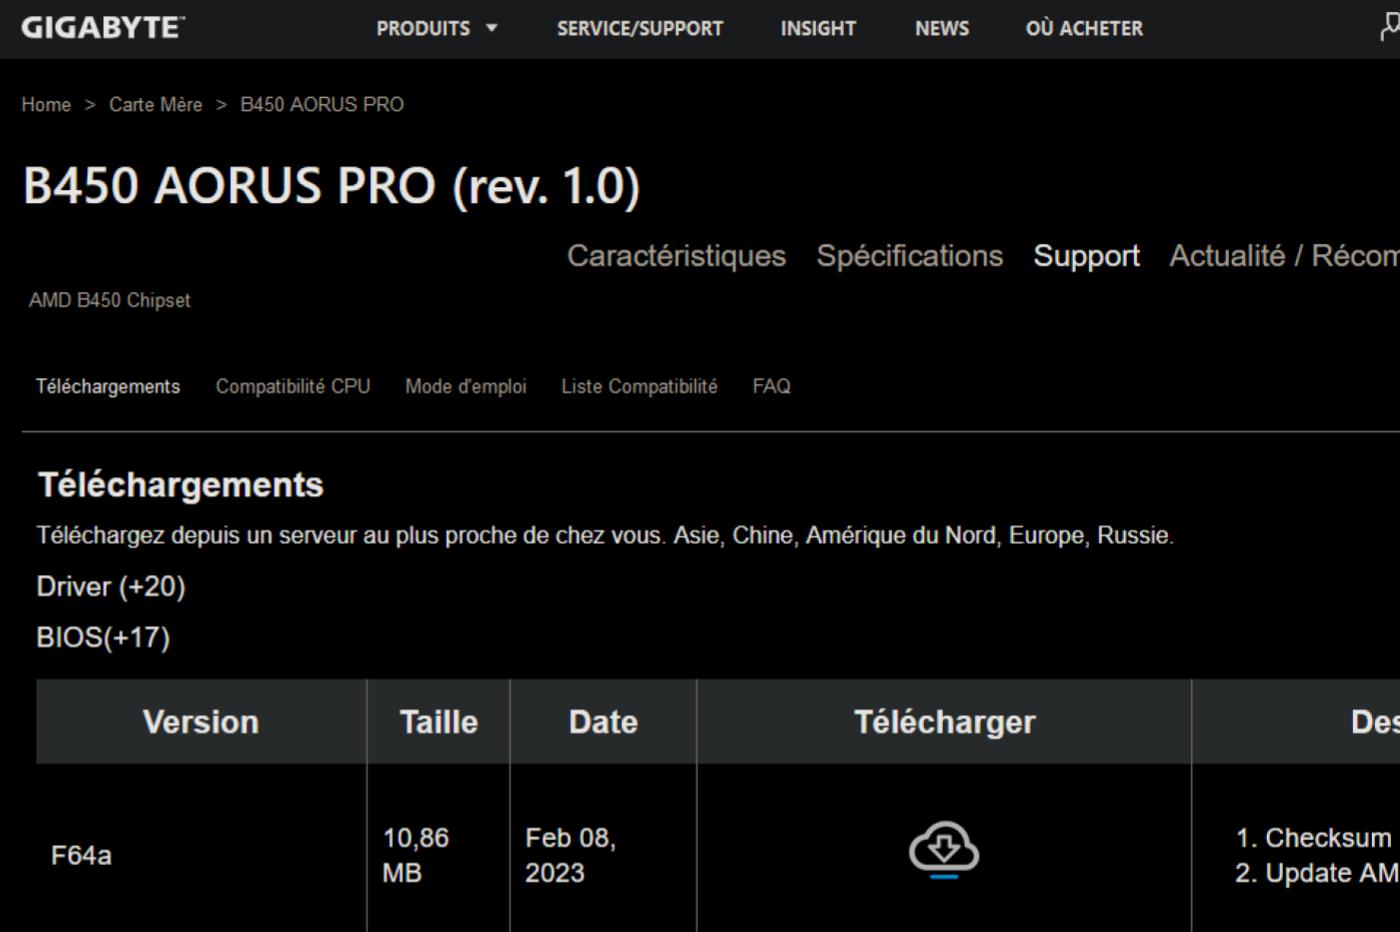Download the F64a BIOS via cloud icon

tap(944, 849)
